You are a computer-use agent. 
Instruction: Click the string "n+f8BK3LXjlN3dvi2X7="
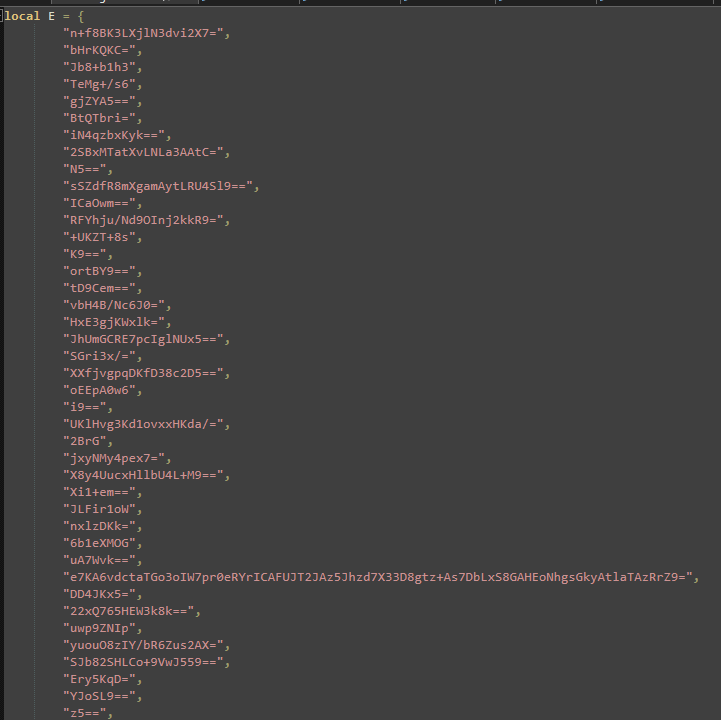click(x=146, y=33)
